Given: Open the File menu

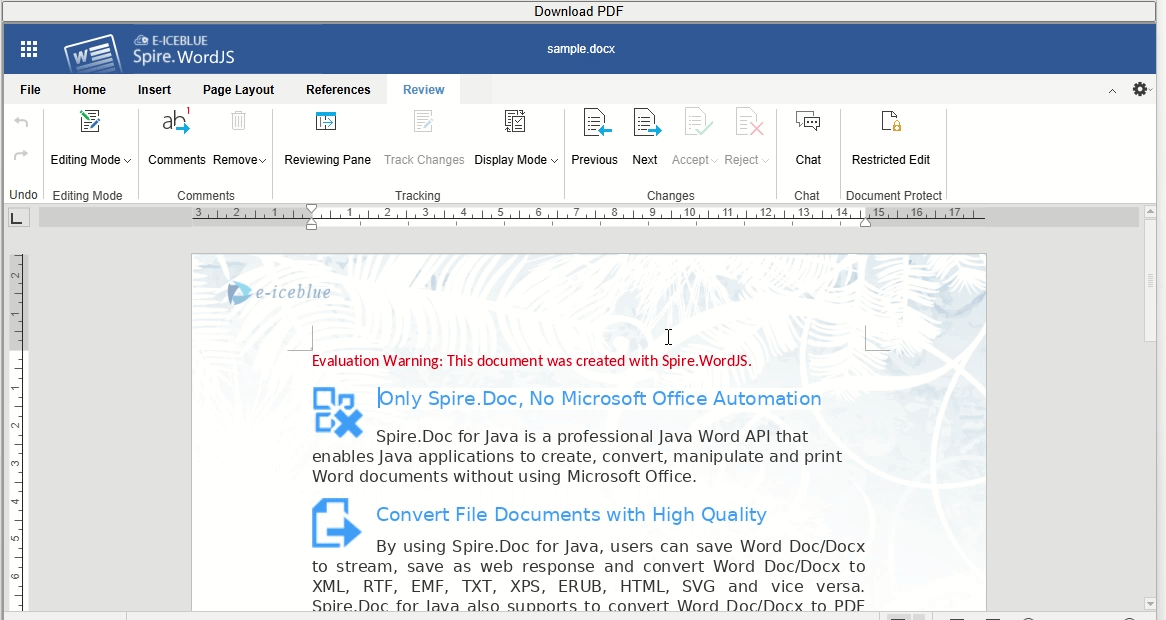Looking at the screenshot, I should click(x=30, y=89).
